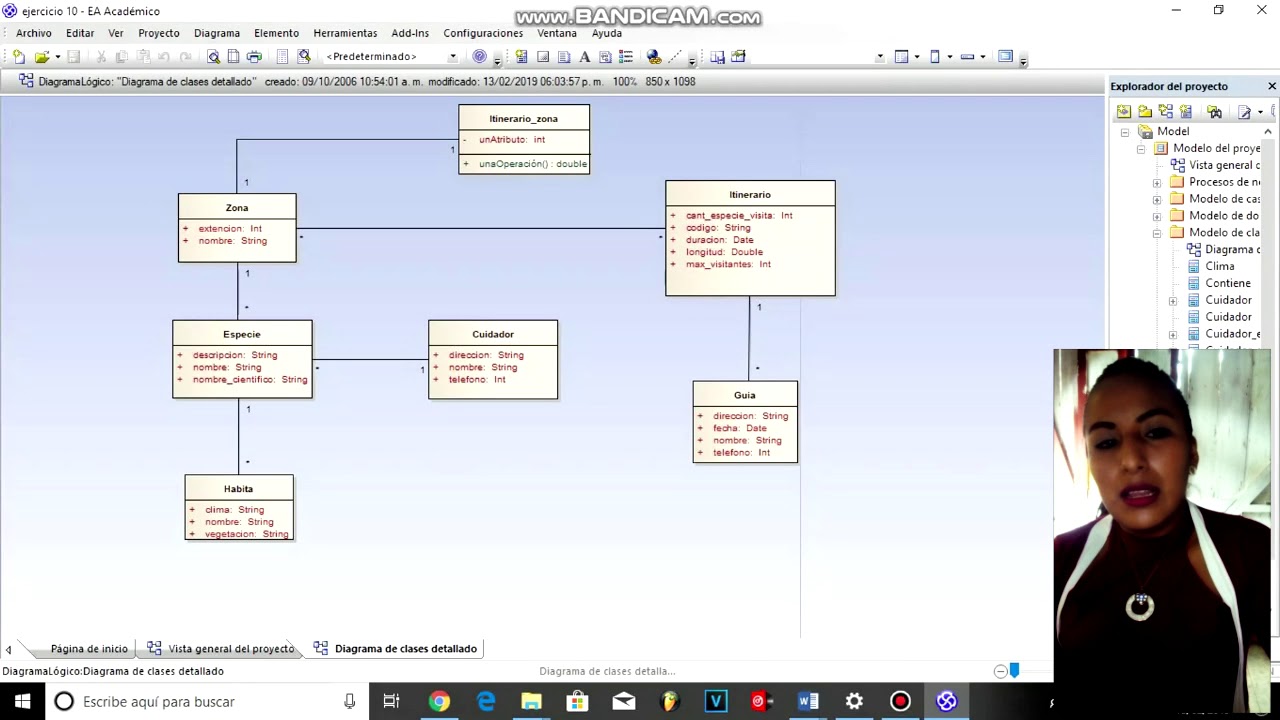Open the Herramientas menu
This screenshot has width=1280, height=720.
coord(345,33)
